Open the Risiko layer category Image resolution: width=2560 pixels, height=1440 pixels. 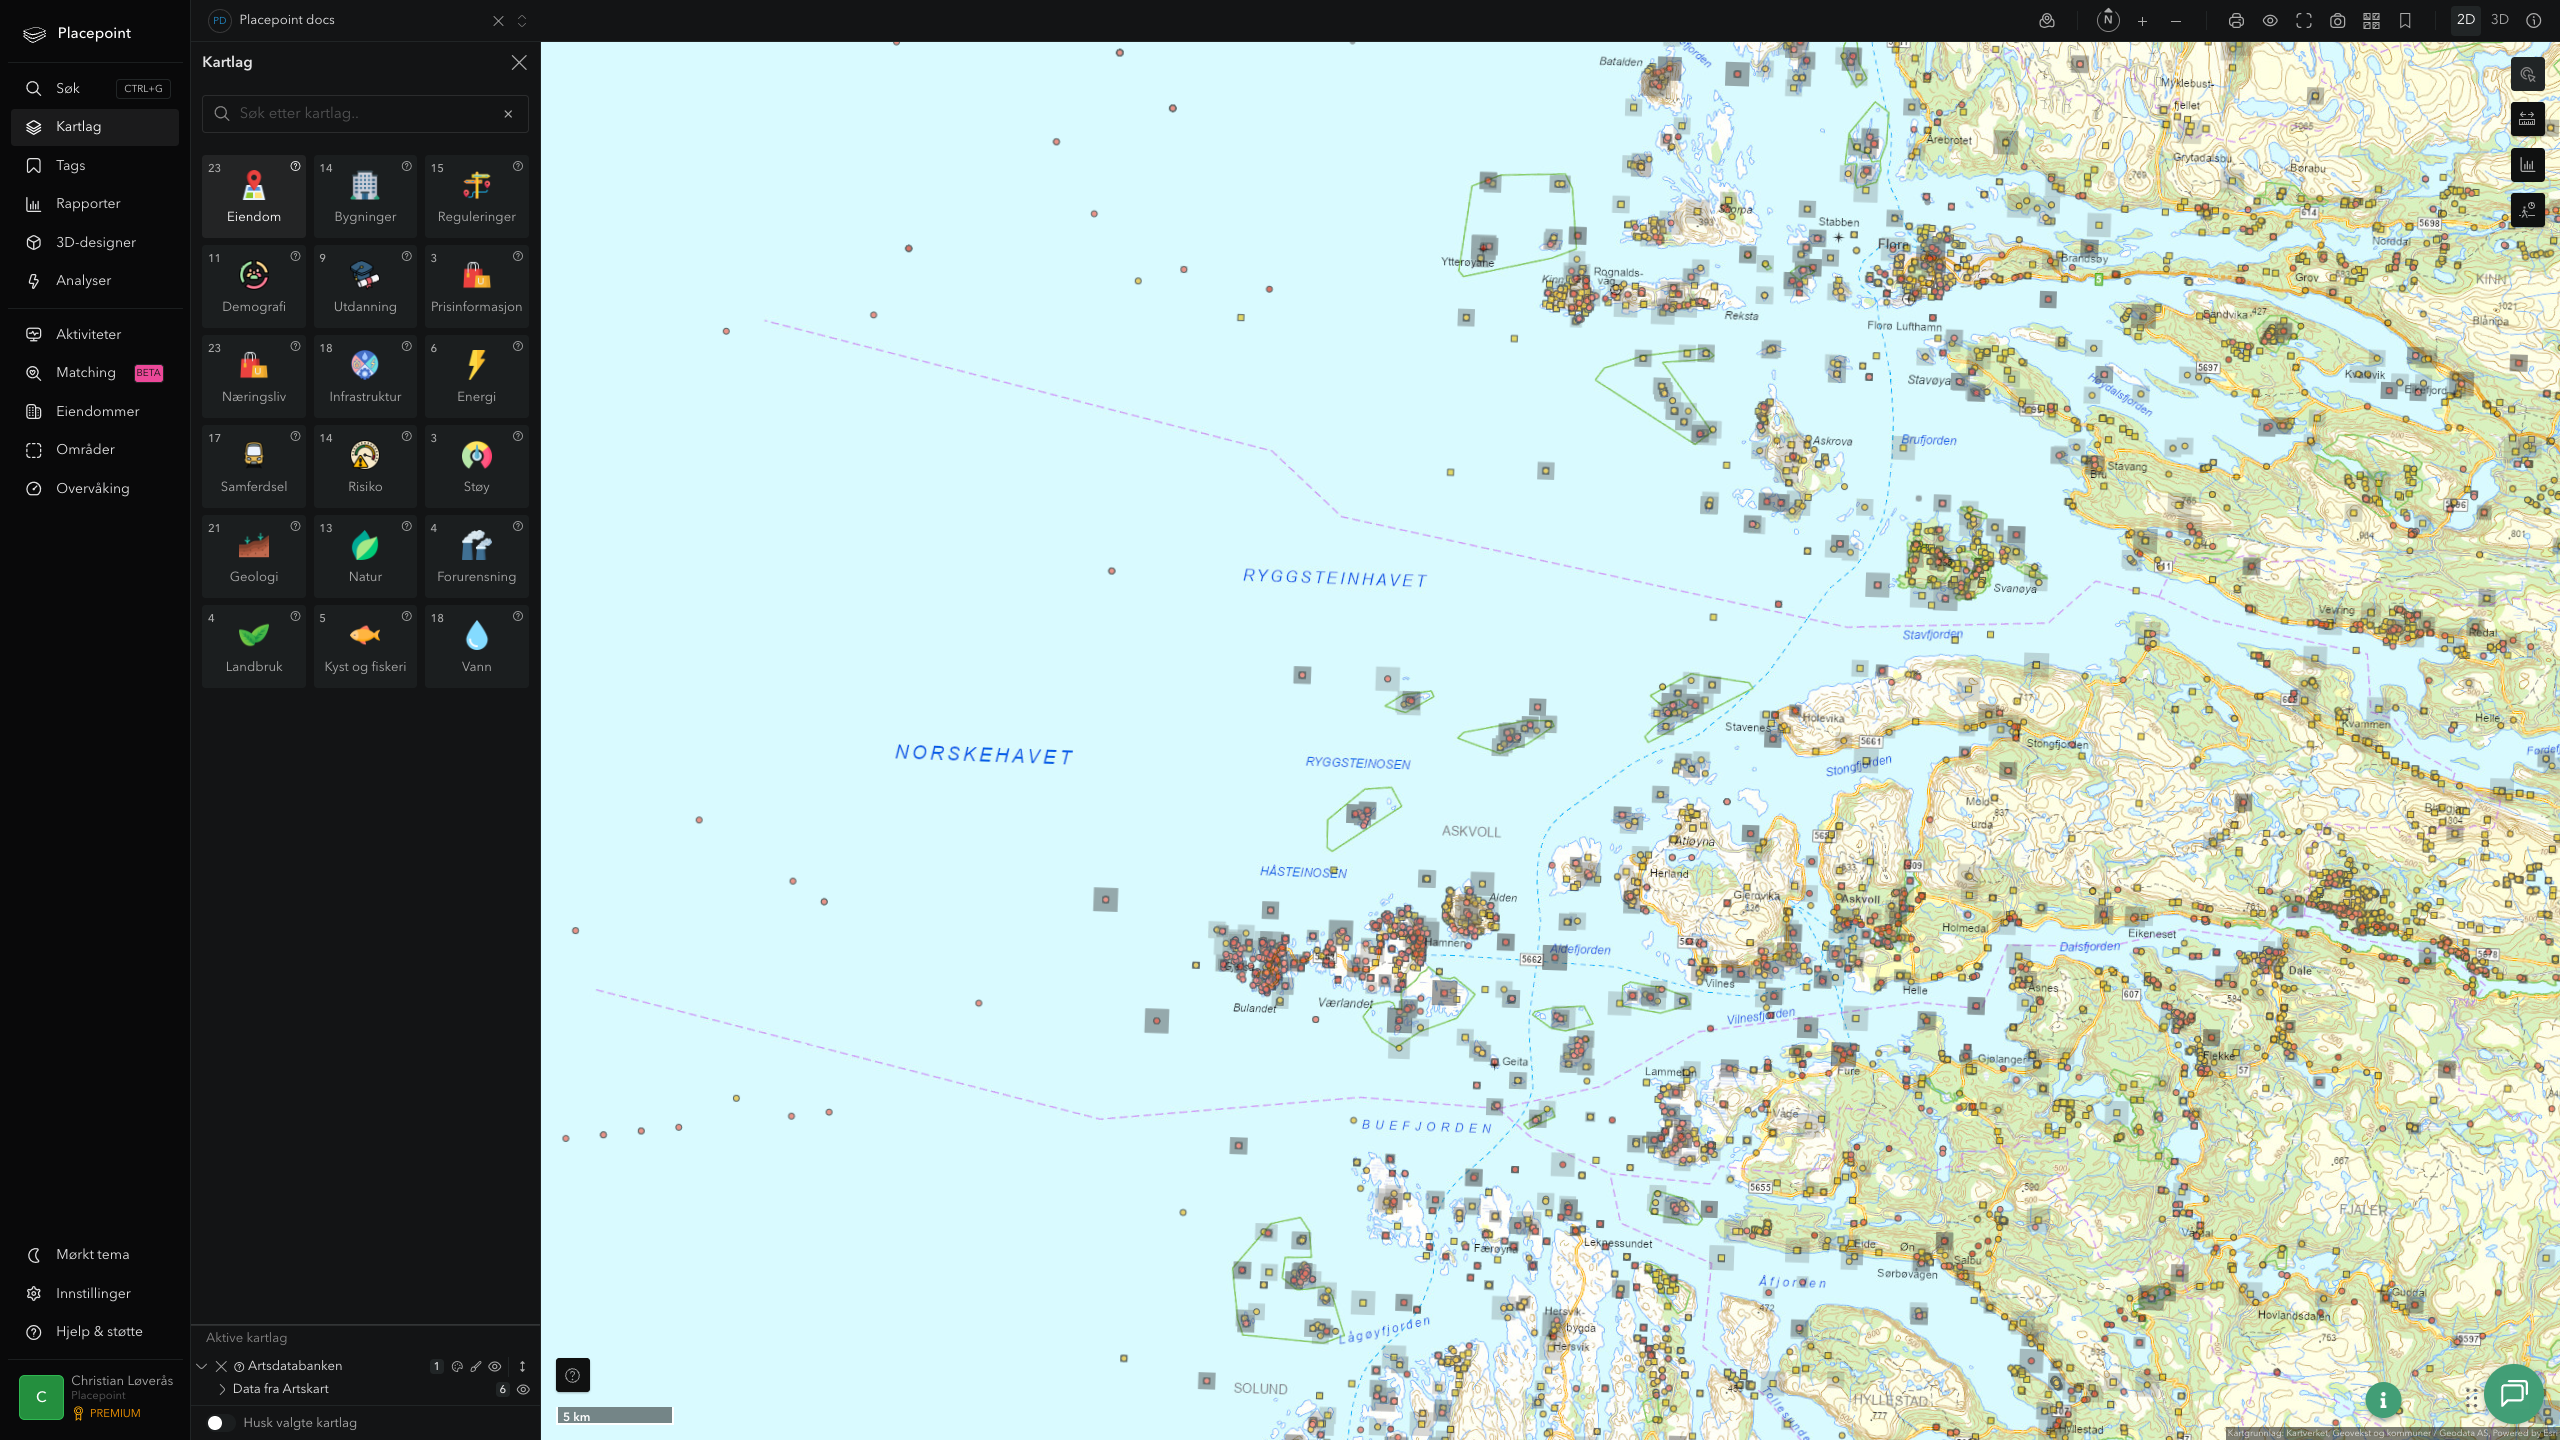click(x=365, y=466)
